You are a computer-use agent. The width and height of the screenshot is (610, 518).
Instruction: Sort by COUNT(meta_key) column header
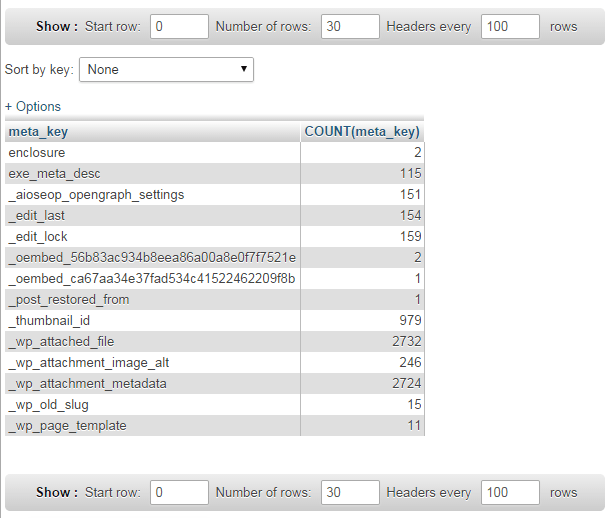coord(361,131)
